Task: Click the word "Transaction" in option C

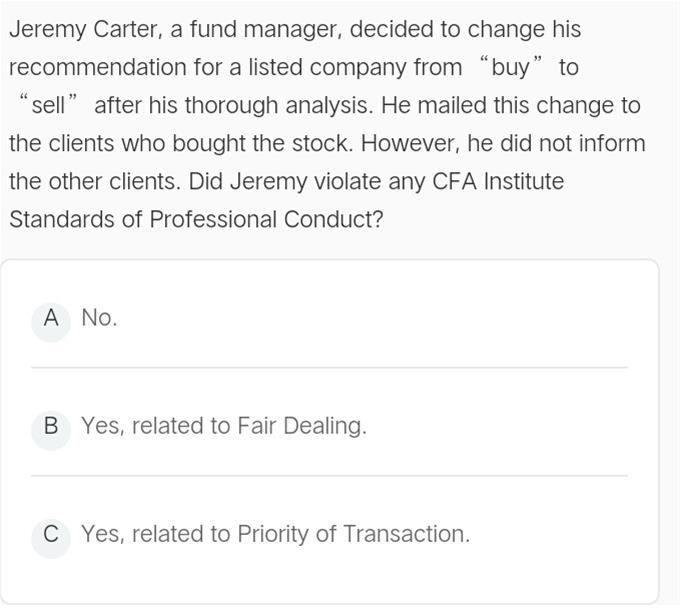Action: 406,534
